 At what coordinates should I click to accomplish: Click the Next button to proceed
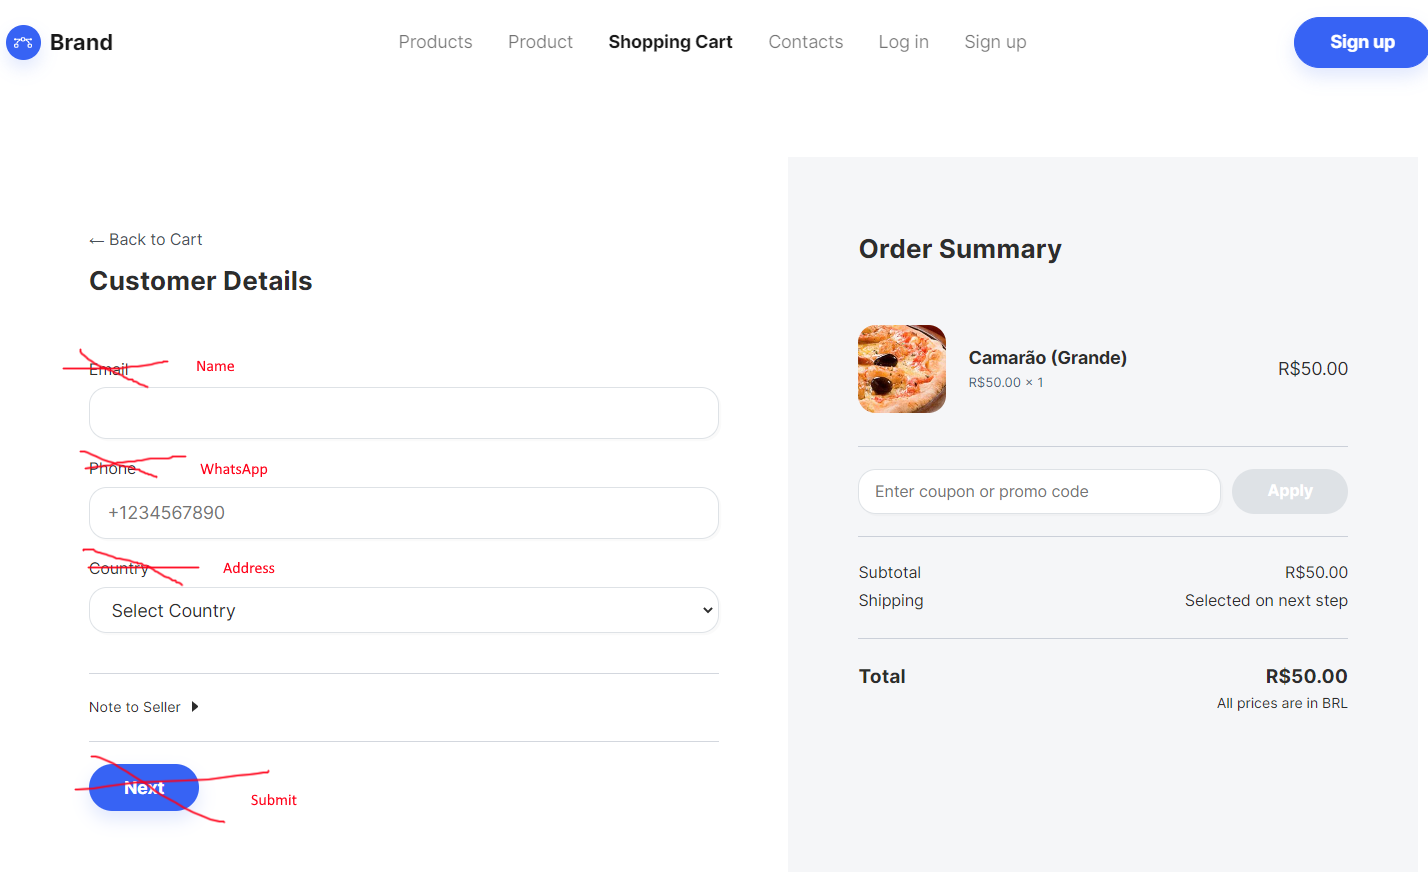pos(143,787)
